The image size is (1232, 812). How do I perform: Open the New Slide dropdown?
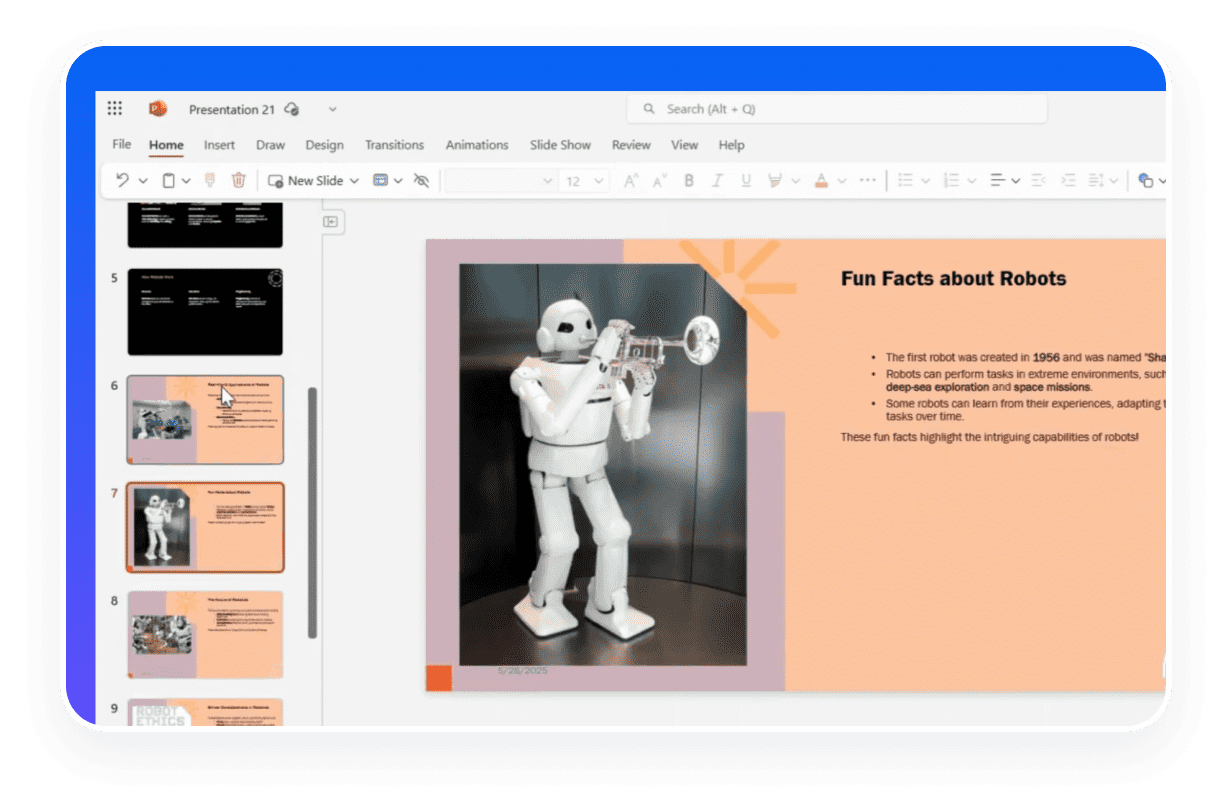click(x=354, y=181)
